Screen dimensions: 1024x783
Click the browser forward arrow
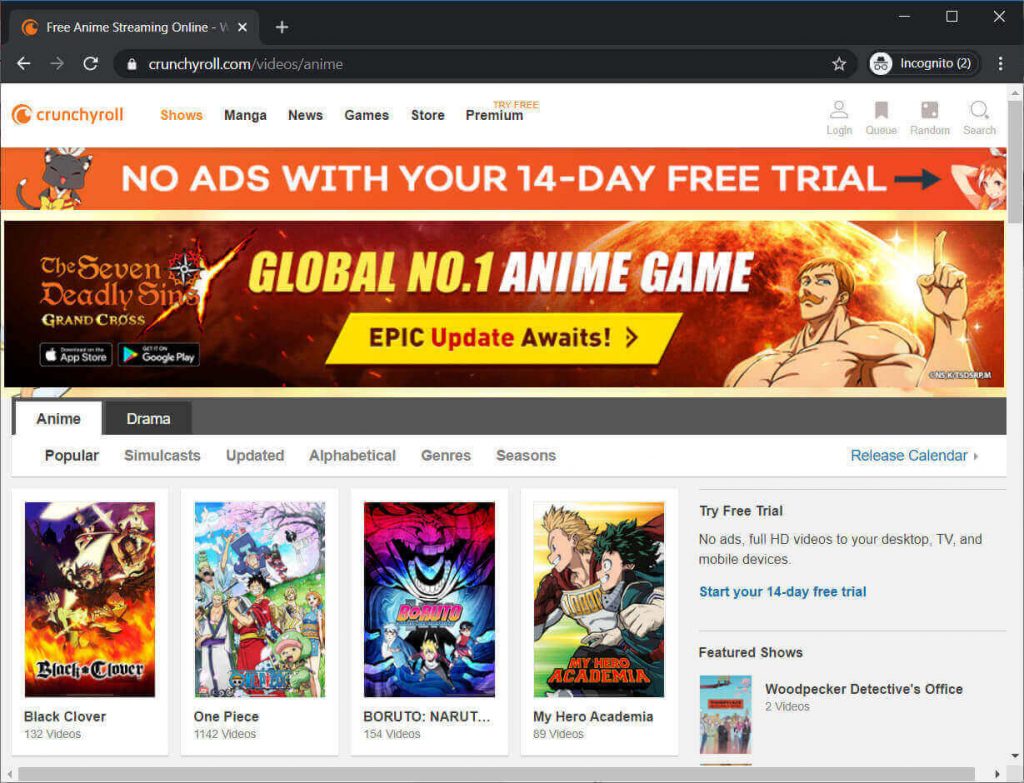pos(57,63)
